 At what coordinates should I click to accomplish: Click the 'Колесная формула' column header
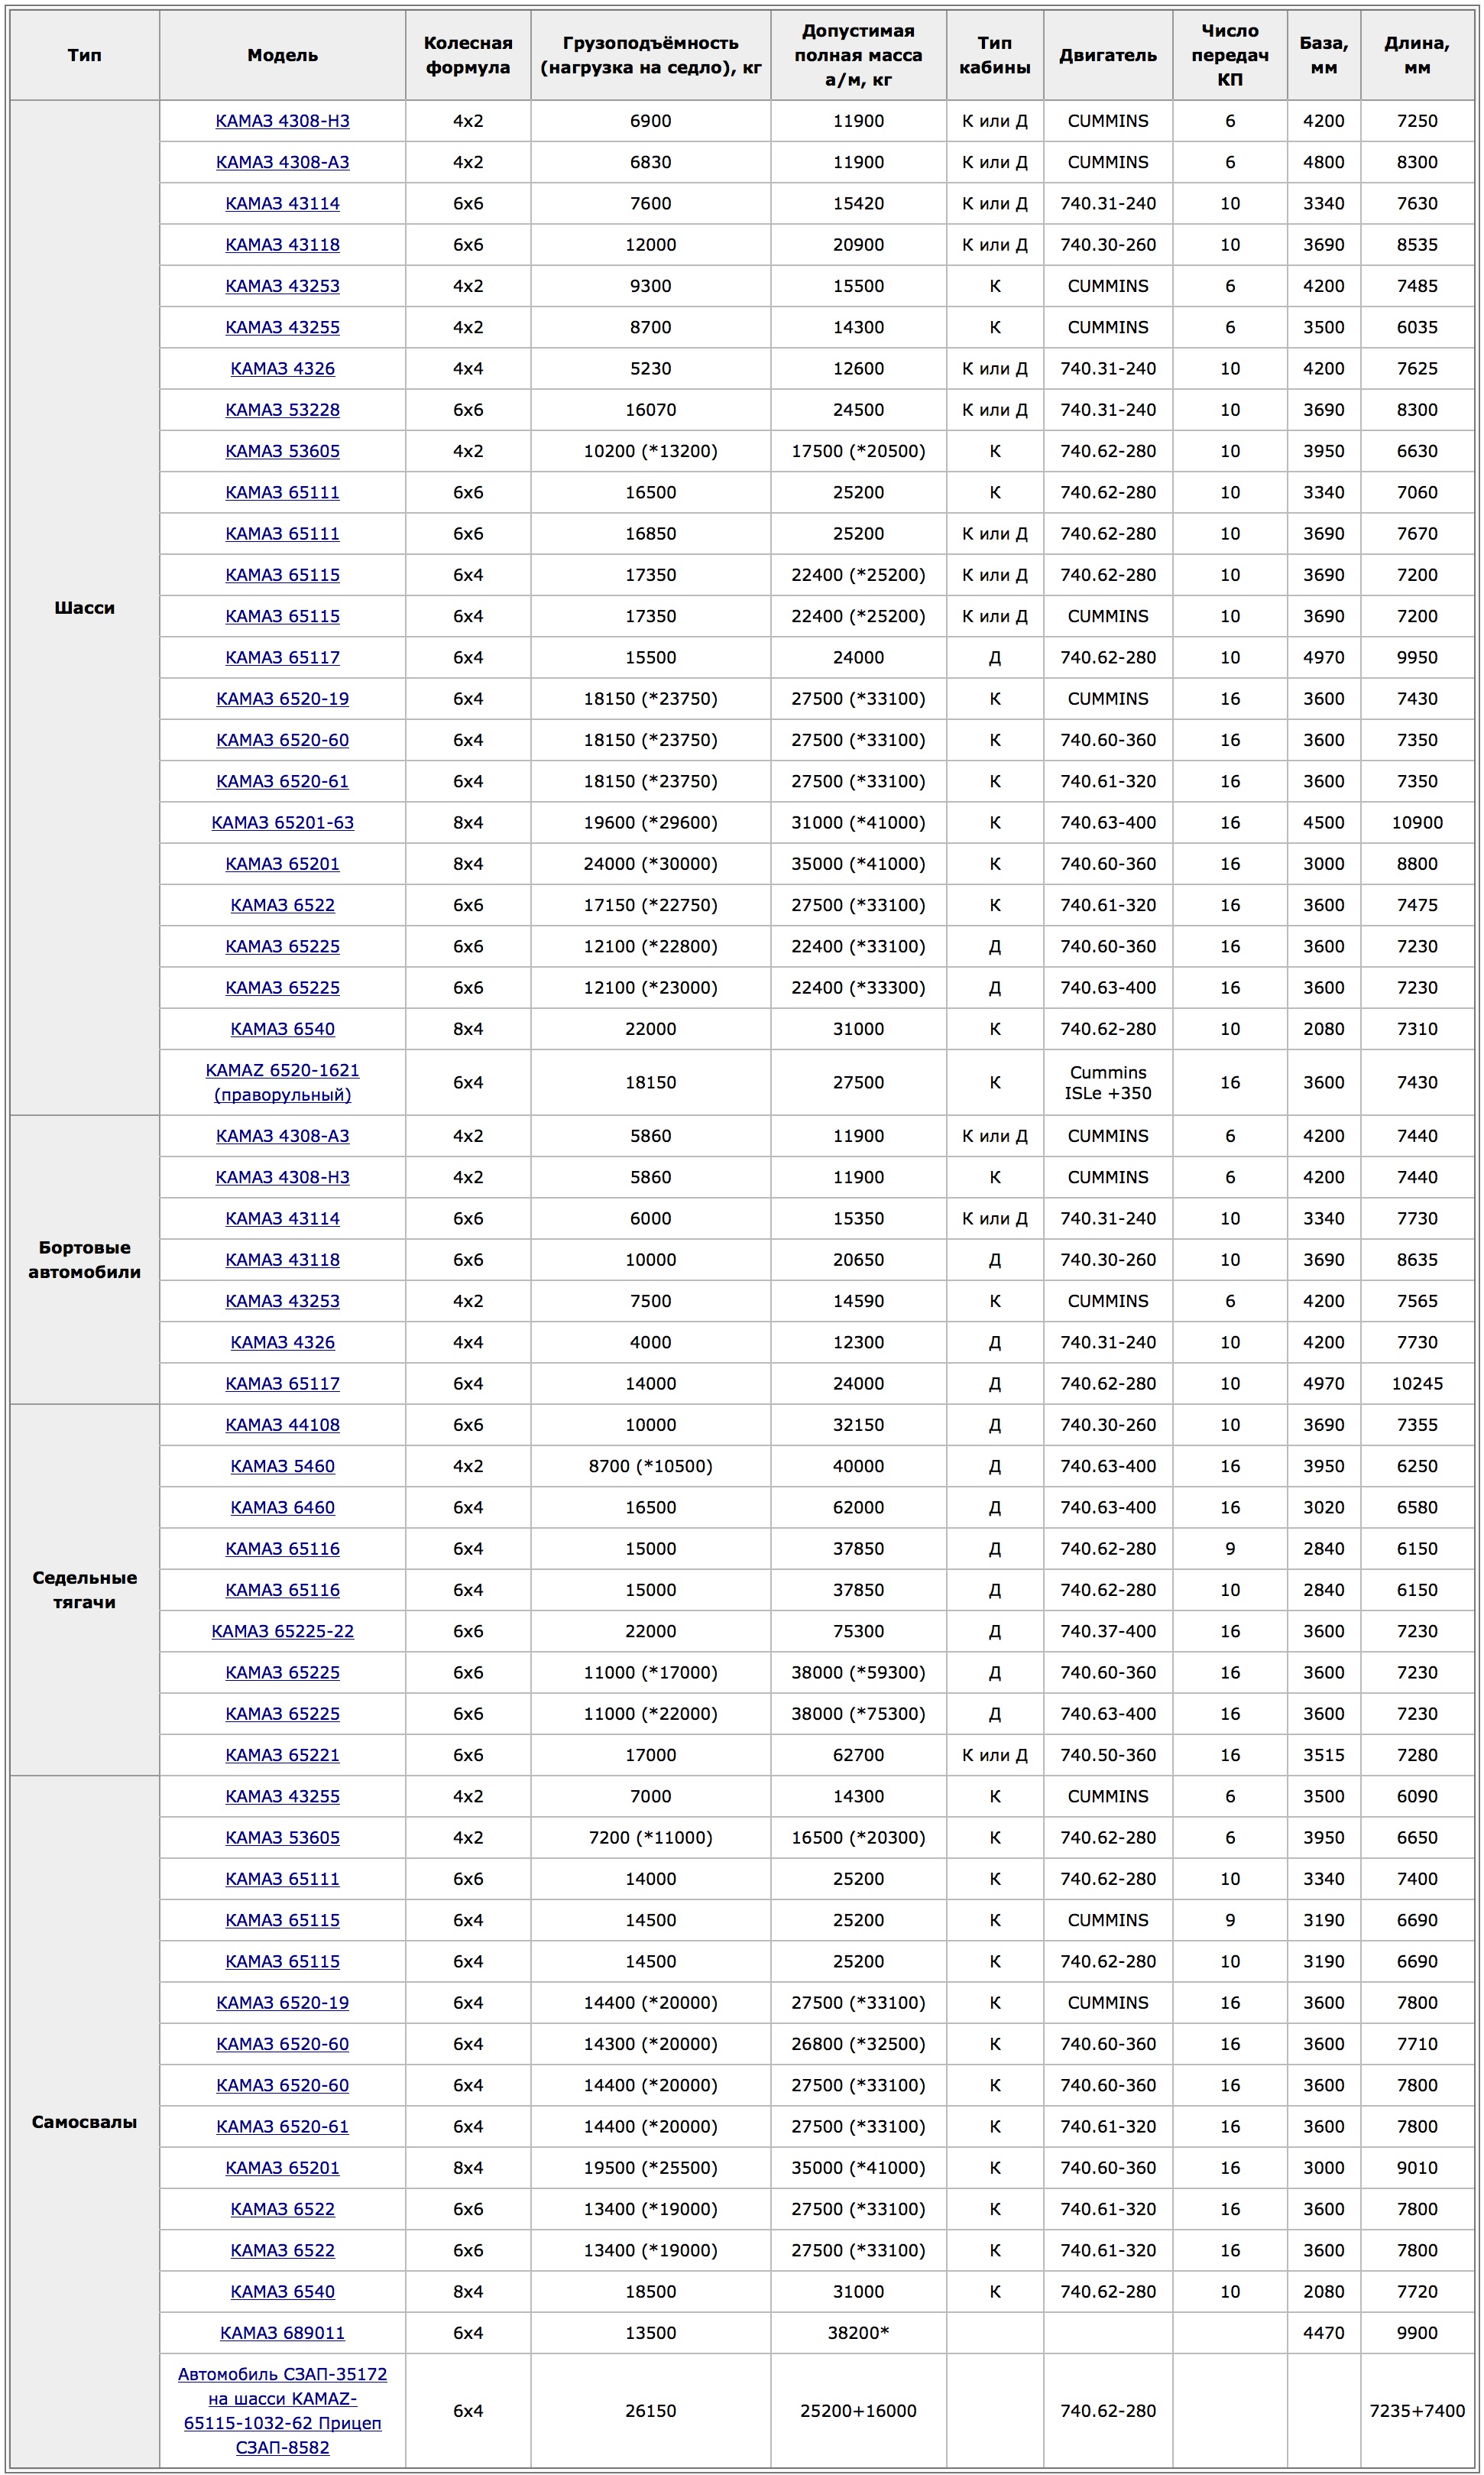tap(468, 56)
